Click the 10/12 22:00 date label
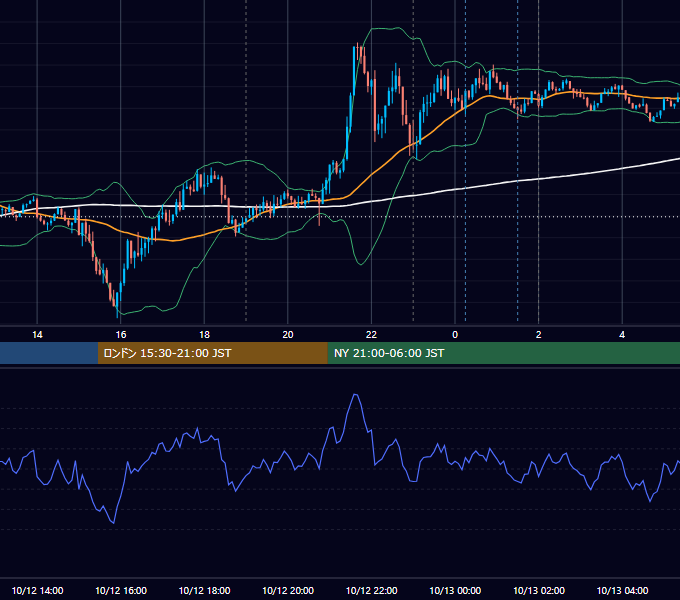The height and width of the screenshot is (600, 680). pyautogui.click(x=371, y=590)
